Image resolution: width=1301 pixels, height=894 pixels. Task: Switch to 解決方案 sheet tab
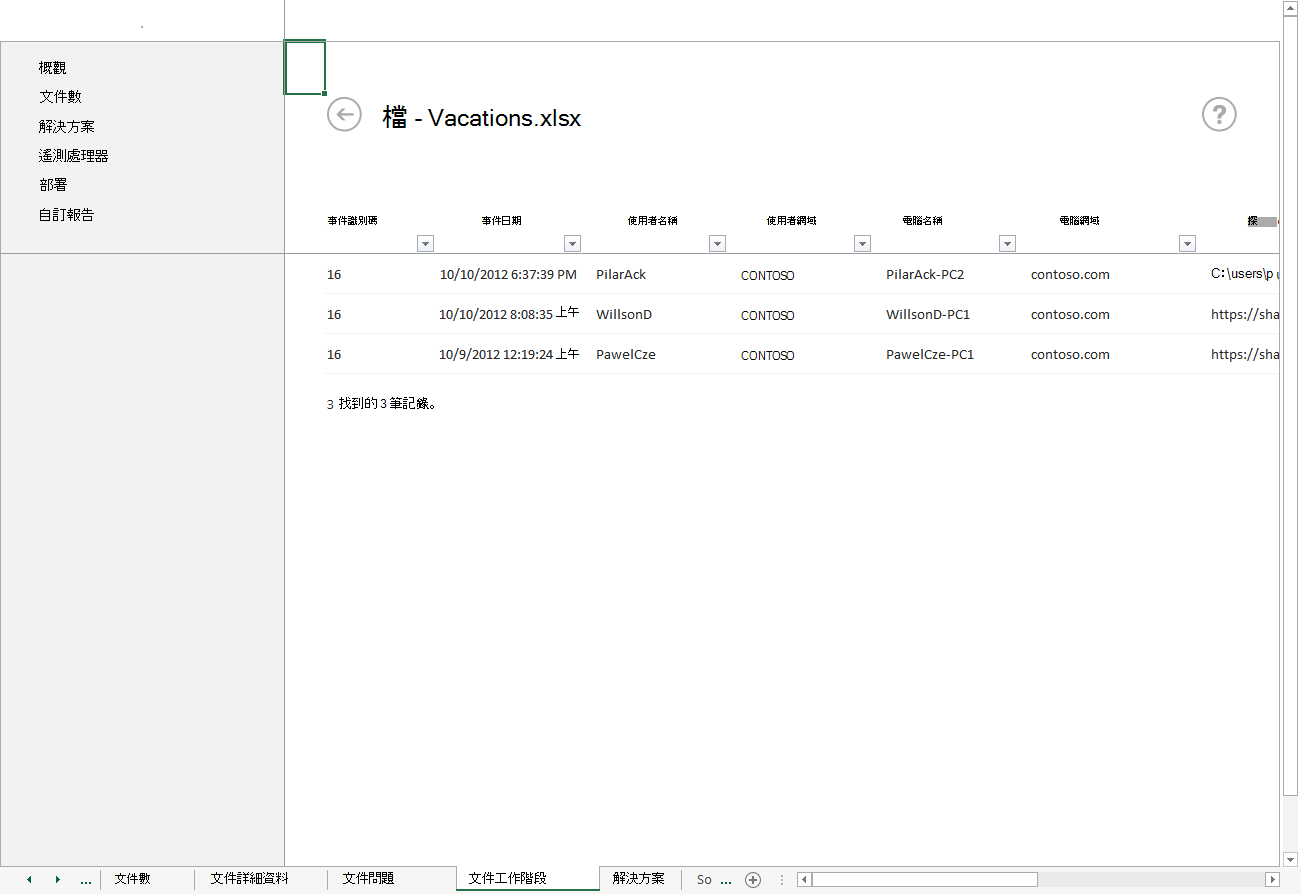(x=639, y=879)
